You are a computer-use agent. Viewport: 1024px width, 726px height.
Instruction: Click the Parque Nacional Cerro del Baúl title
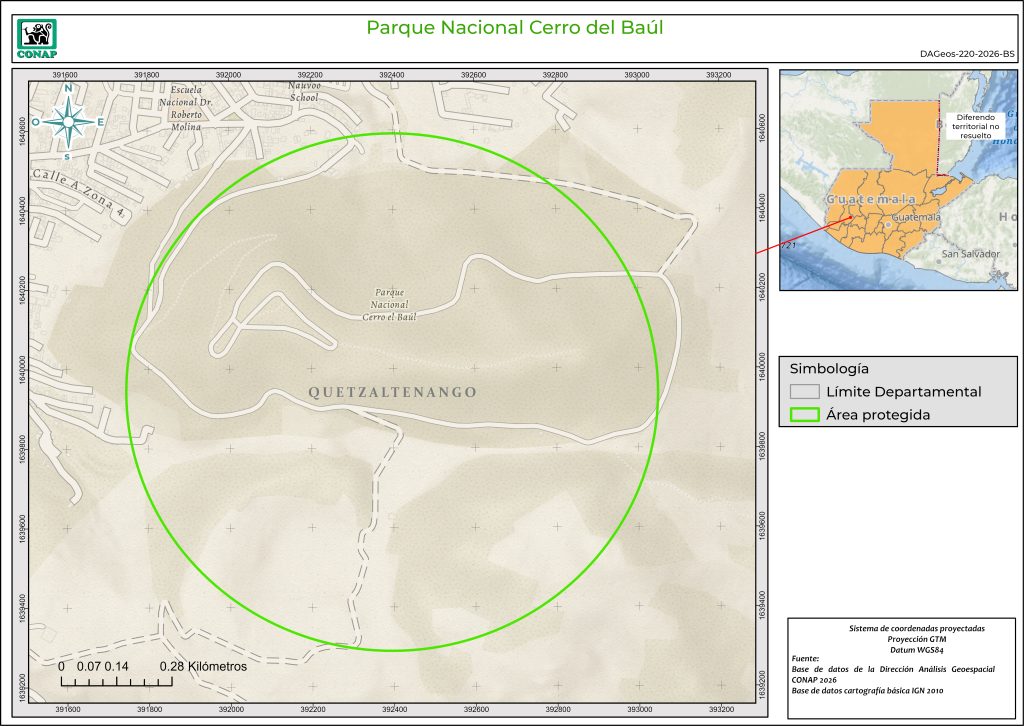(x=515, y=27)
